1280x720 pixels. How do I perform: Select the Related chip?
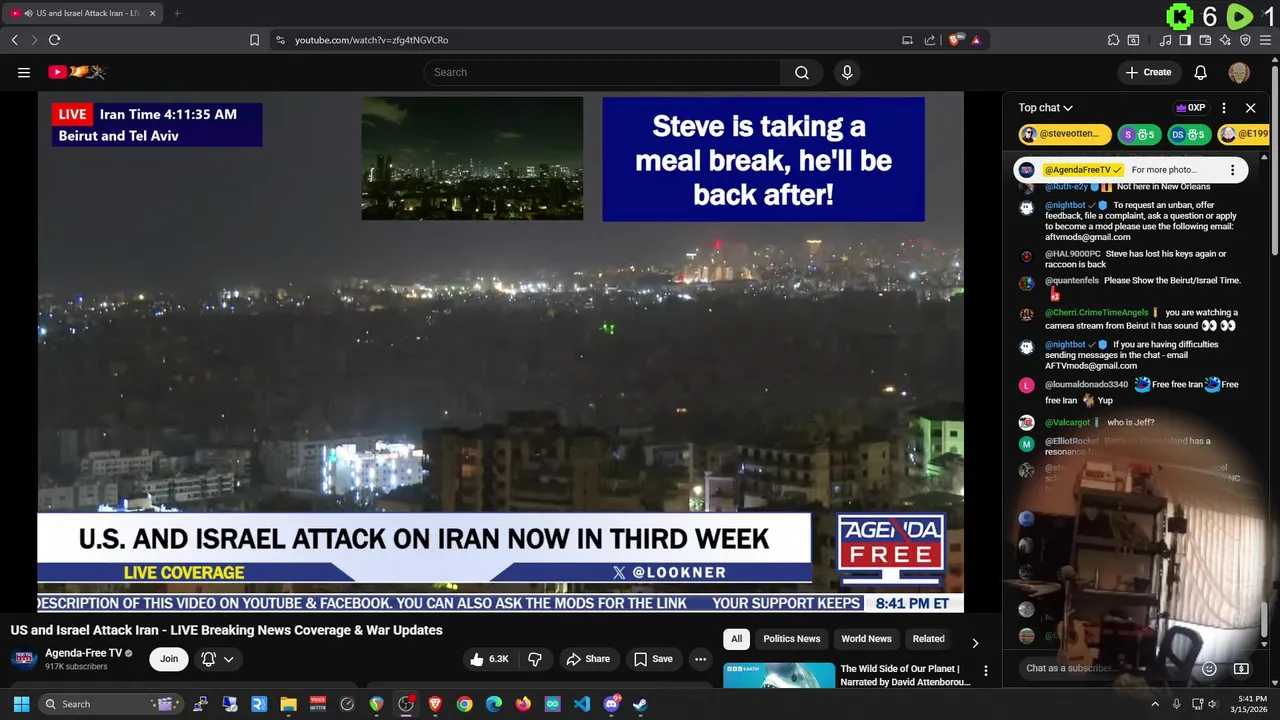(x=928, y=639)
